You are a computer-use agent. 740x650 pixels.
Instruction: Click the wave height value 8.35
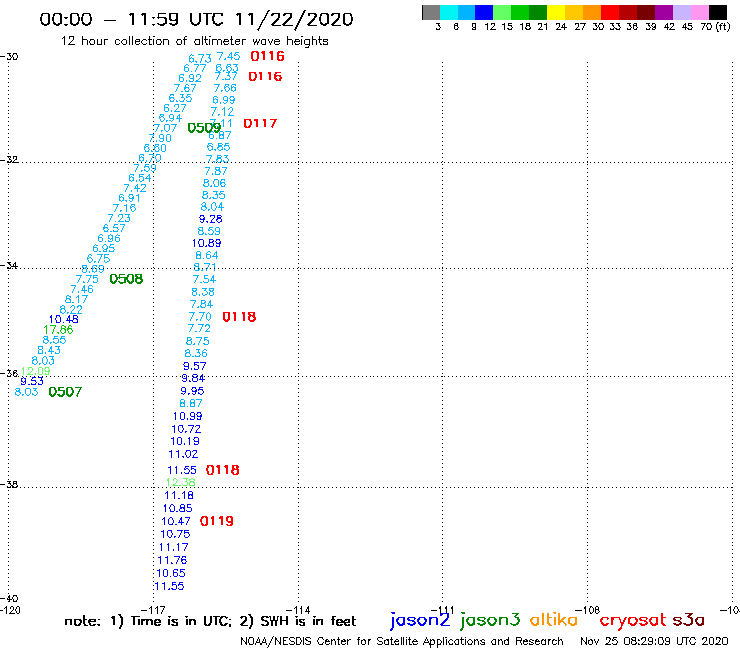tap(213, 195)
